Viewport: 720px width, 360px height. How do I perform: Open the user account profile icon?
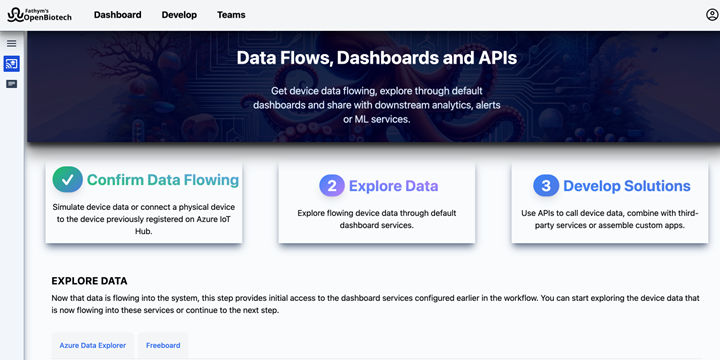pyautogui.click(x=712, y=15)
